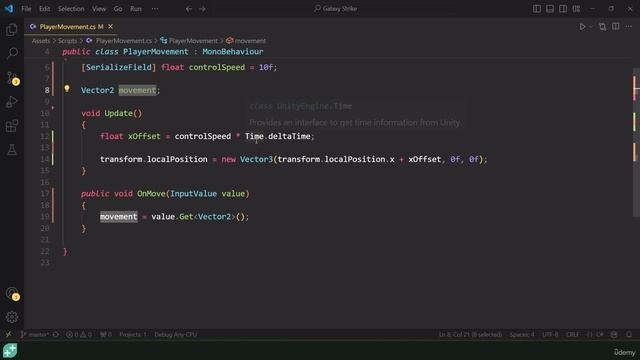This screenshot has width=640, height=360.
Task: Open the errors and warnings status item
Action: pos(79,334)
